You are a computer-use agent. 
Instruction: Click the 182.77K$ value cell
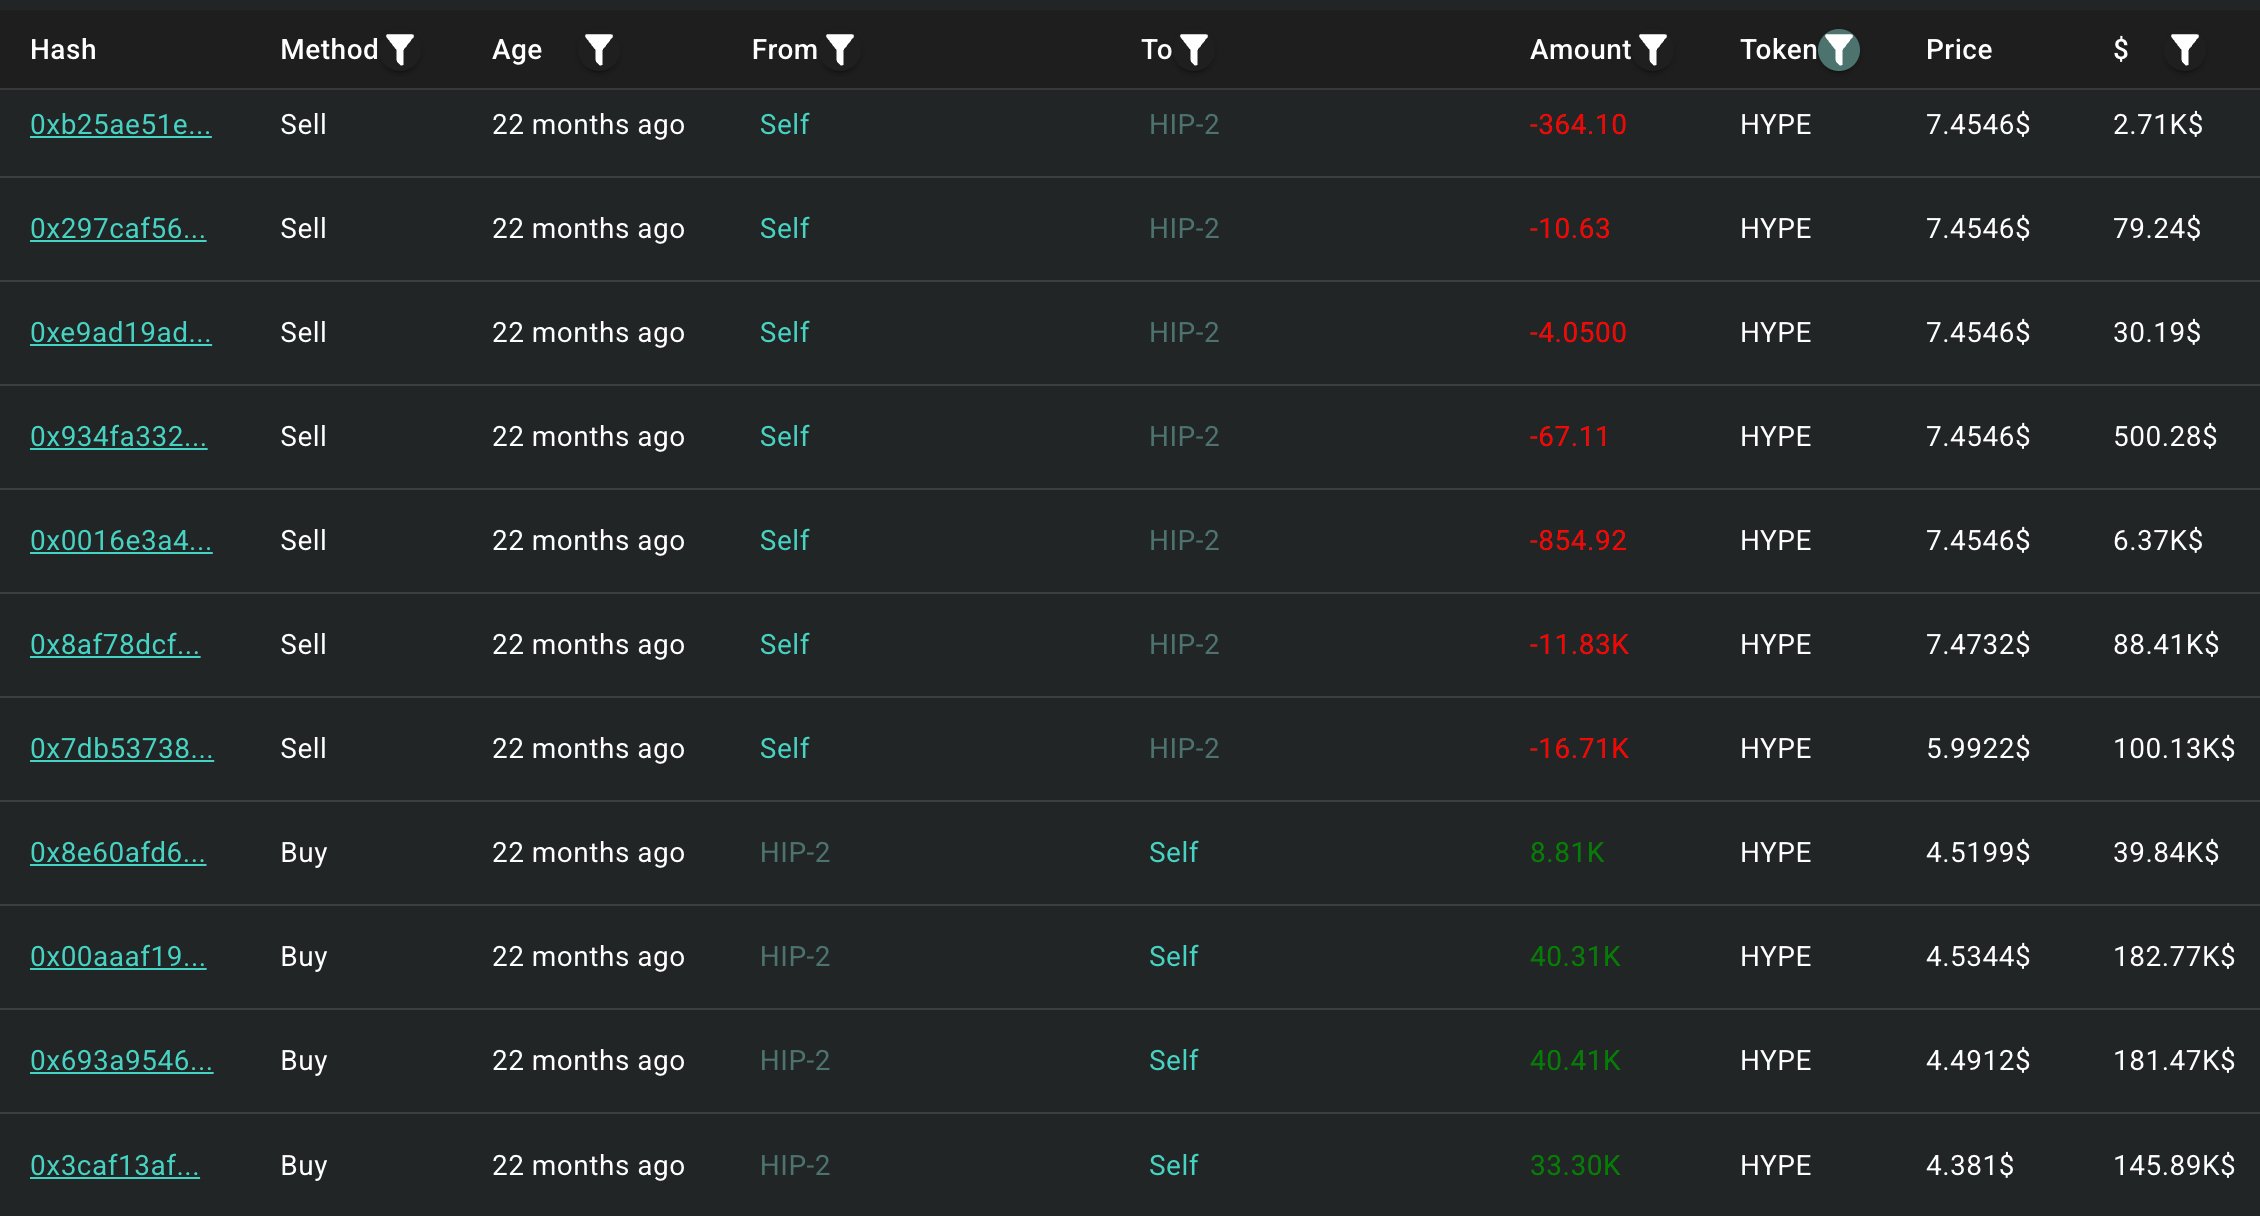coord(2174,956)
